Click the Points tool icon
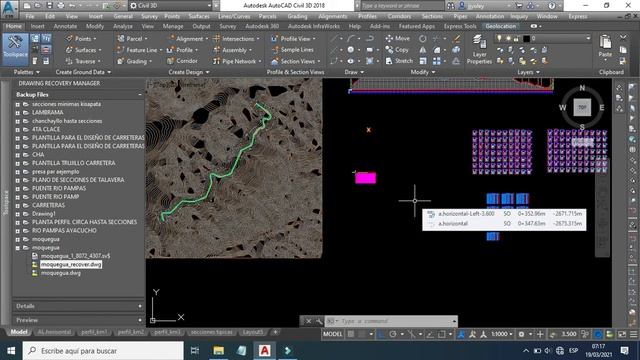The width and height of the screenshot is (640, 360). click(x=69, y=39)
